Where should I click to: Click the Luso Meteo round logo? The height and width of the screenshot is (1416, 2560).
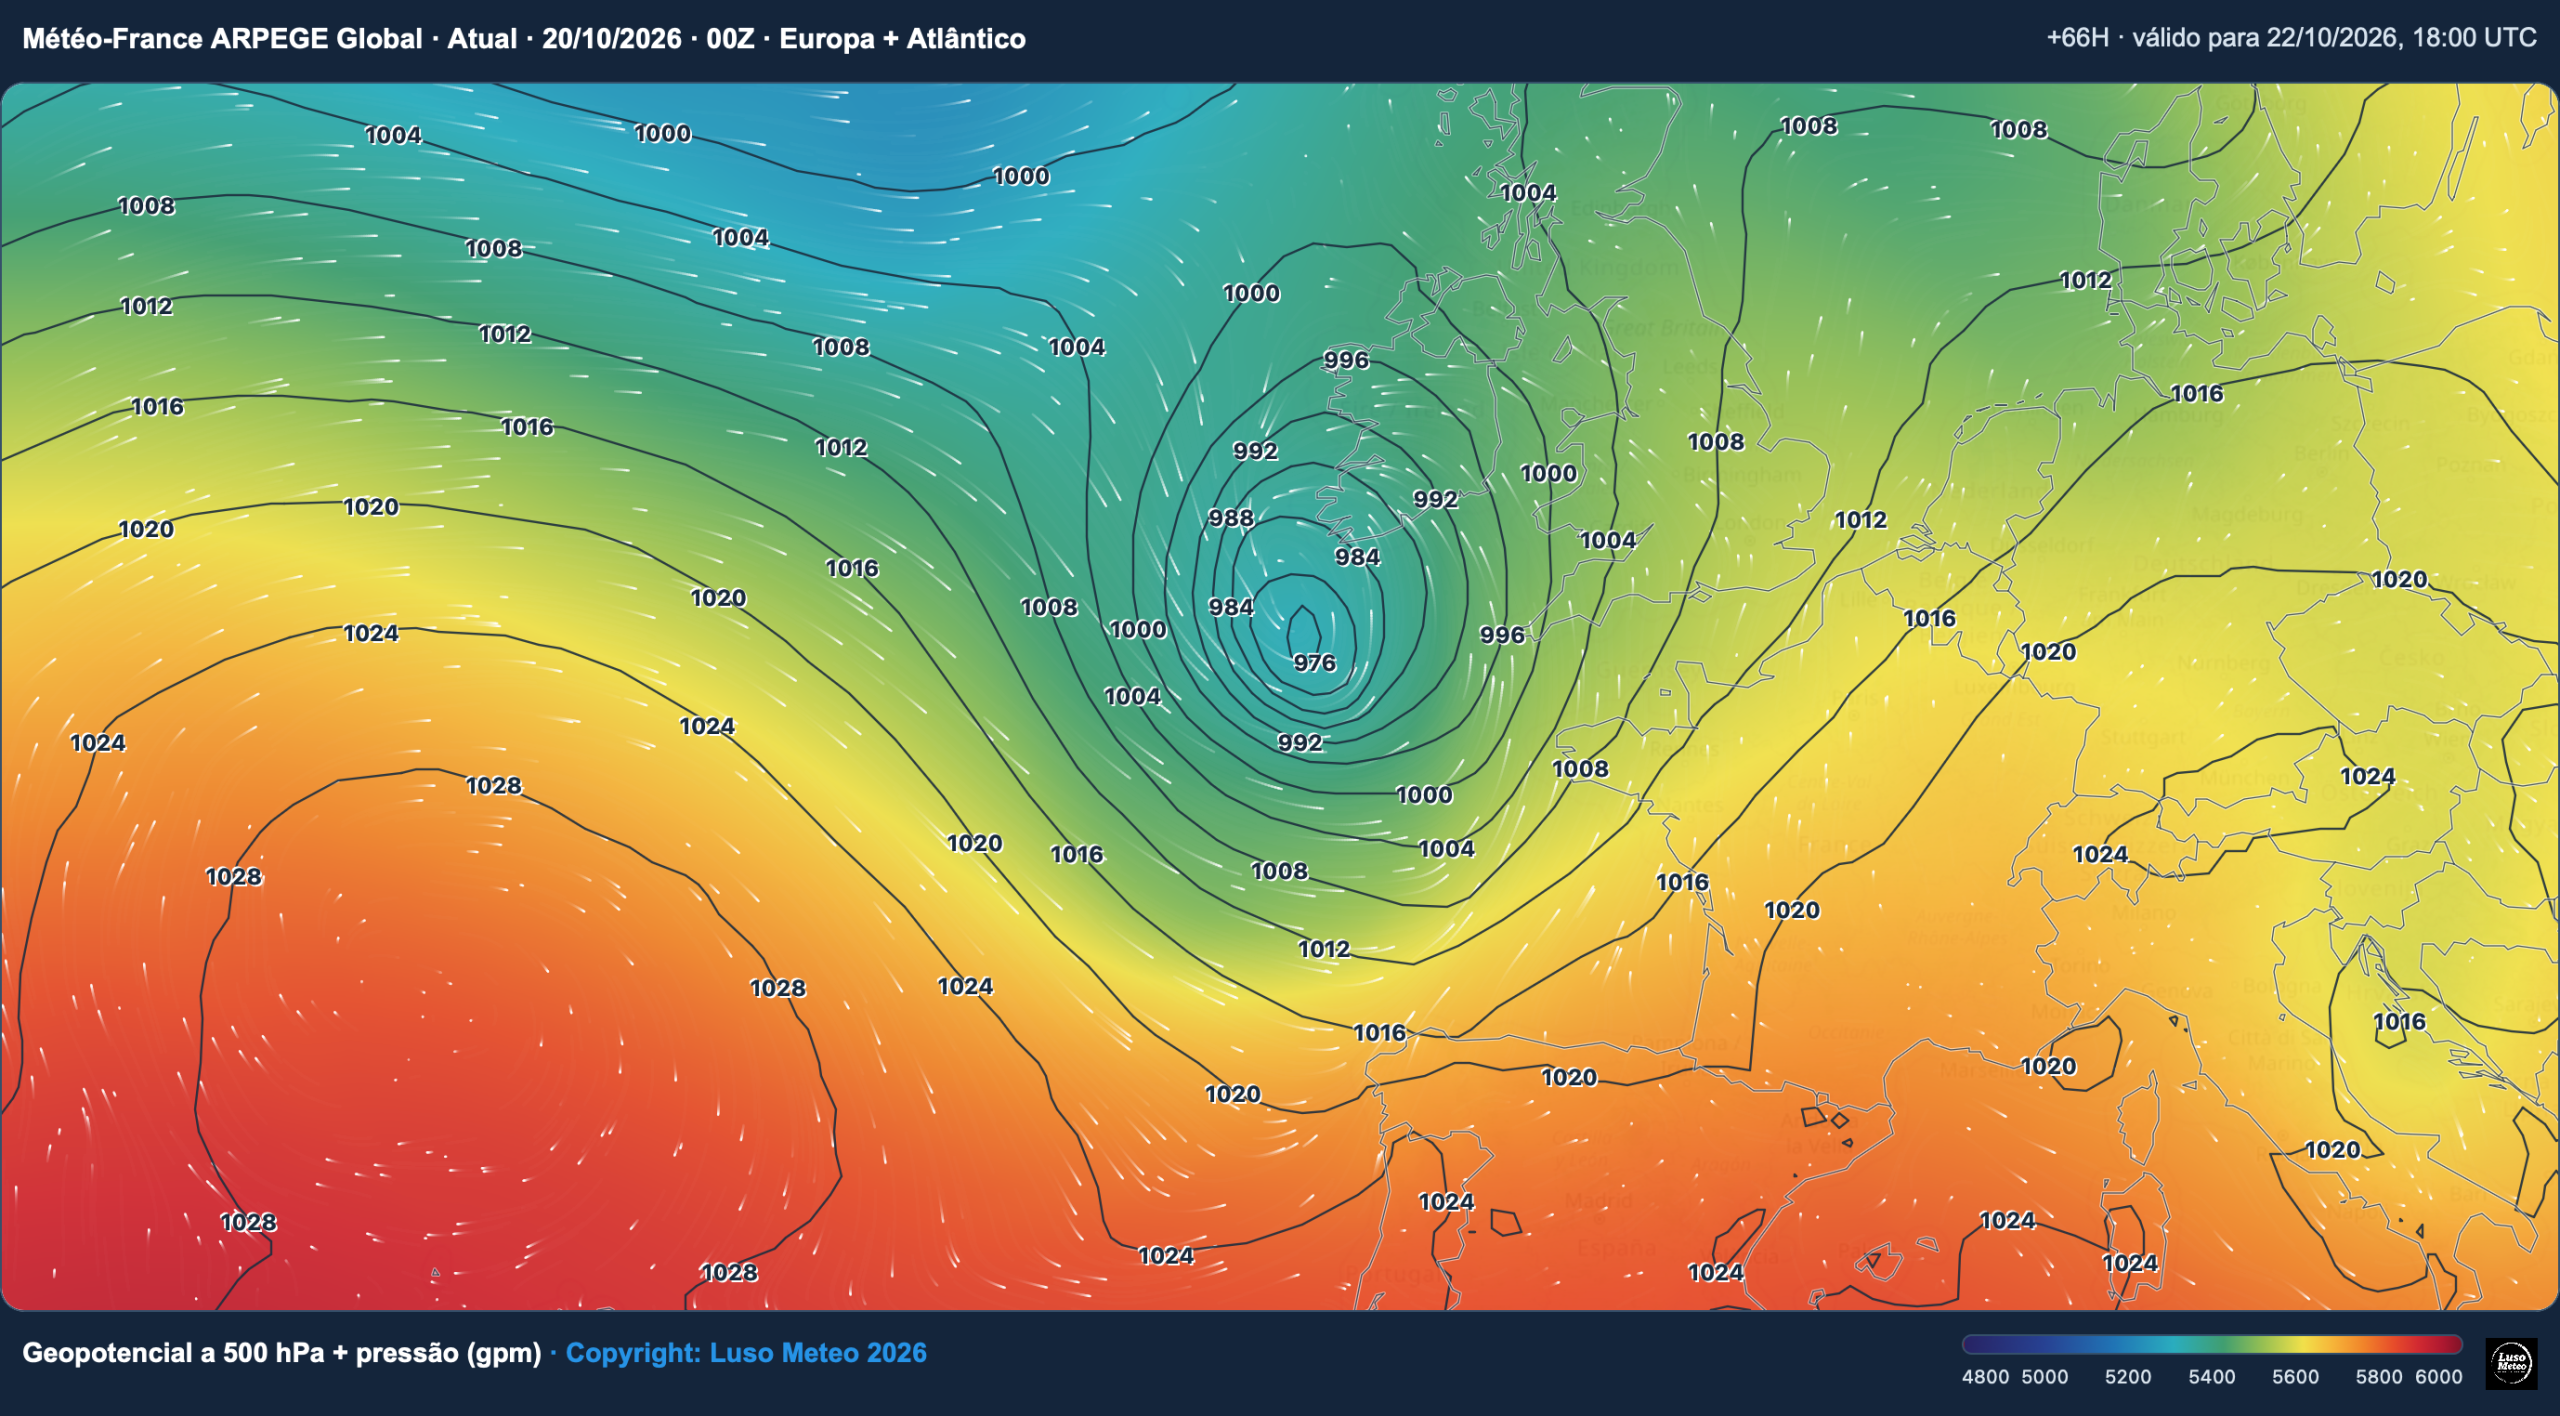(2511, 1363)
